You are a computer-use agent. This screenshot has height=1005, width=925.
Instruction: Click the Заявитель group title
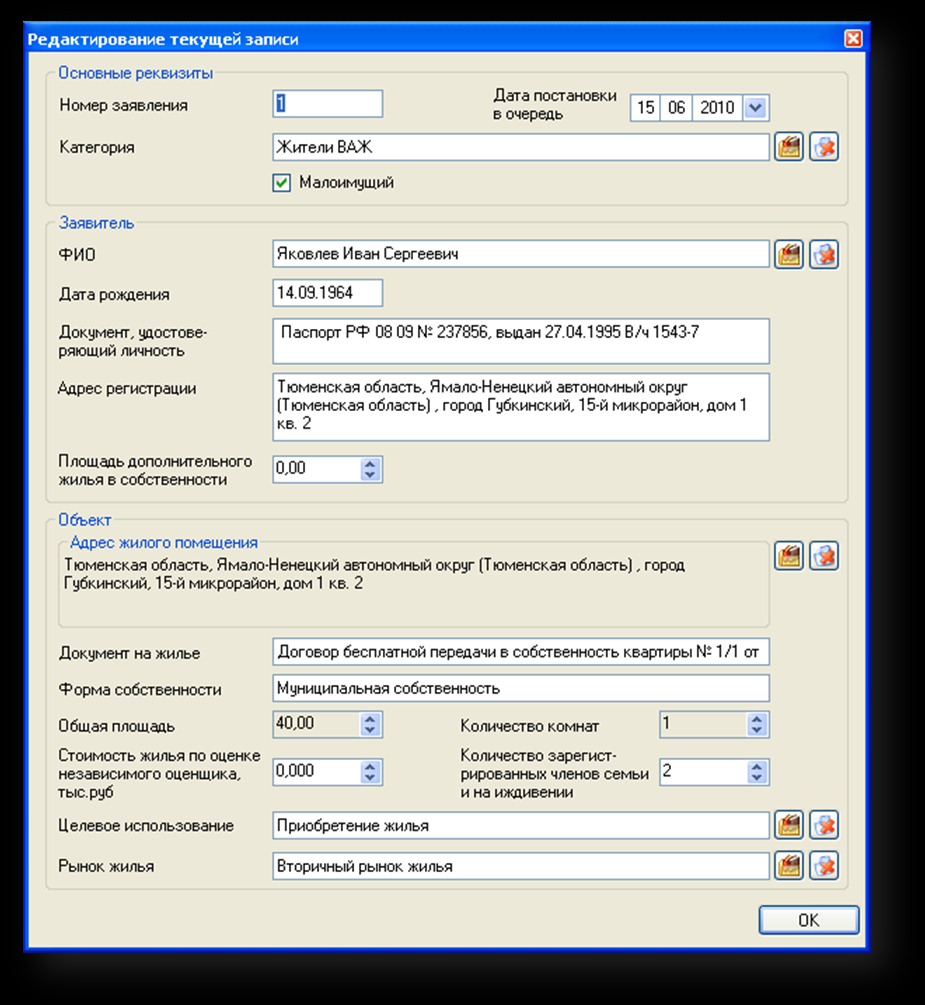point(96,223)
